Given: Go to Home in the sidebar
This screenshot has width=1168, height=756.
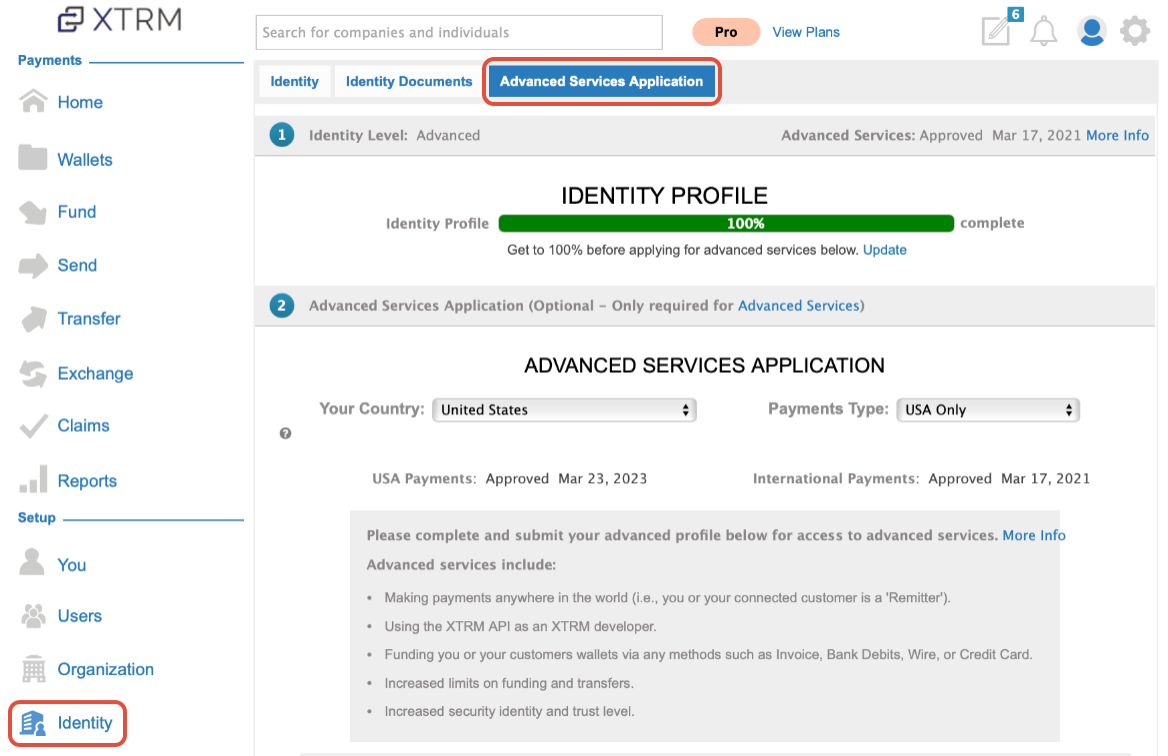Looking at the screenshot, I should (x=80, y=102).
